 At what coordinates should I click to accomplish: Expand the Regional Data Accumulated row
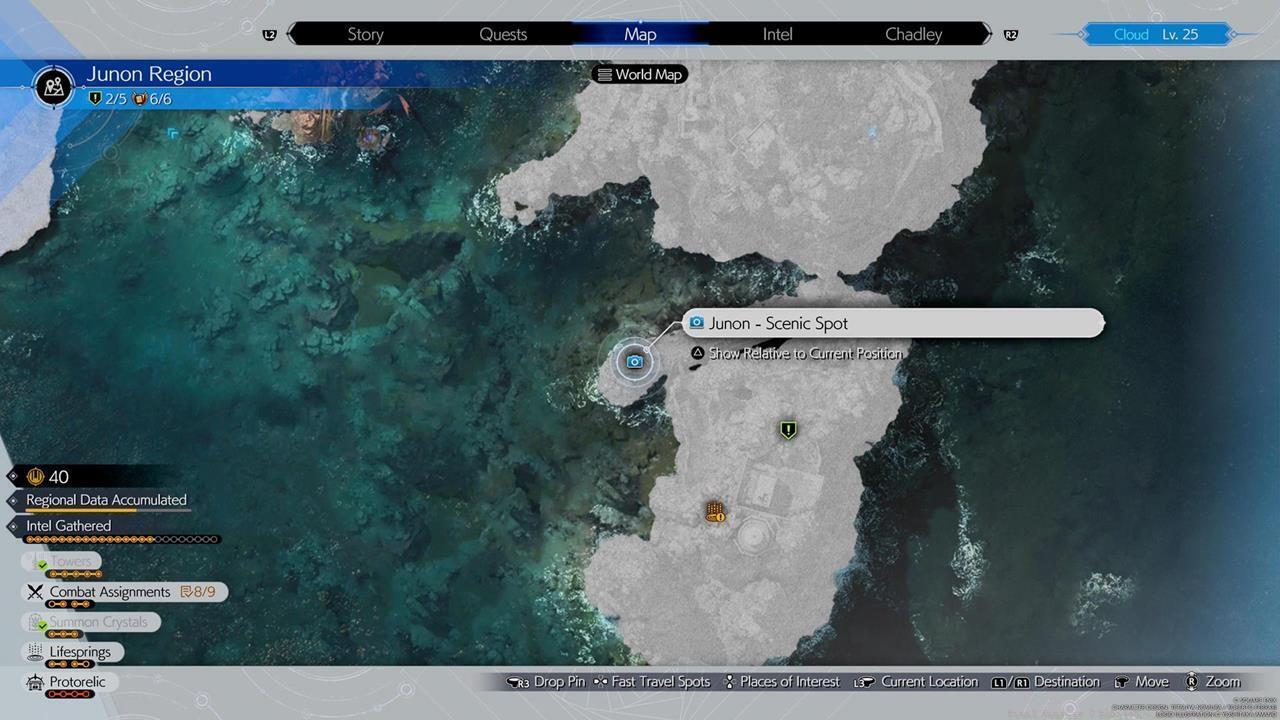click(106, 500)
